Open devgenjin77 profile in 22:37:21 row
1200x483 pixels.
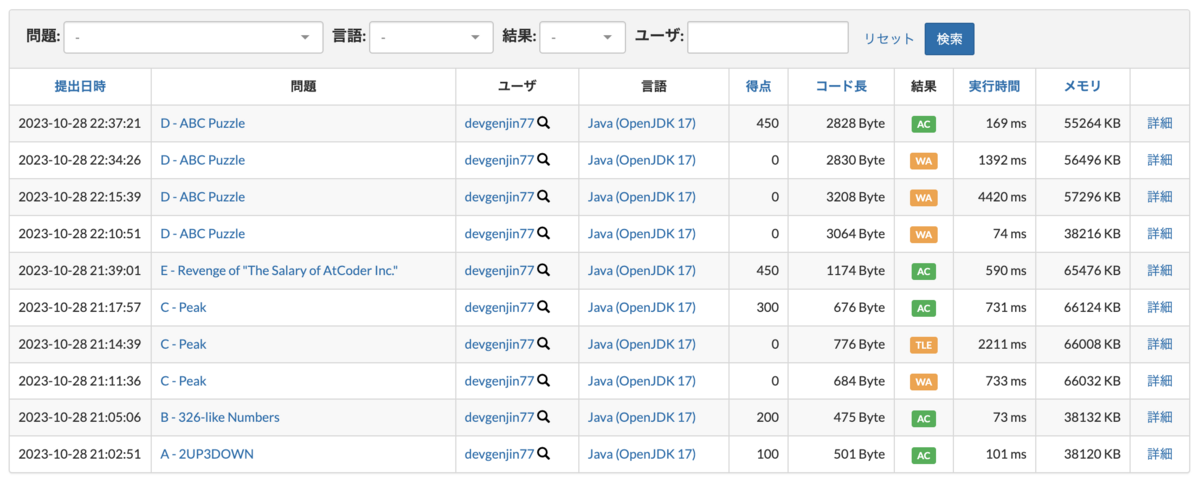500,123
